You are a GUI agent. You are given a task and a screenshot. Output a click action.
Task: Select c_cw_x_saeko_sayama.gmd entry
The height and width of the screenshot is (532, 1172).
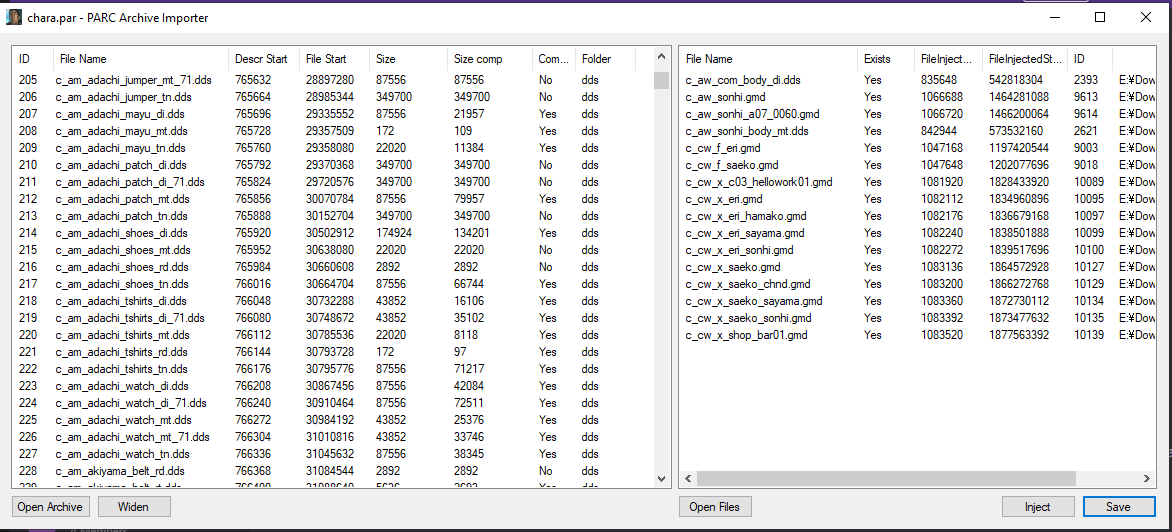917,301
